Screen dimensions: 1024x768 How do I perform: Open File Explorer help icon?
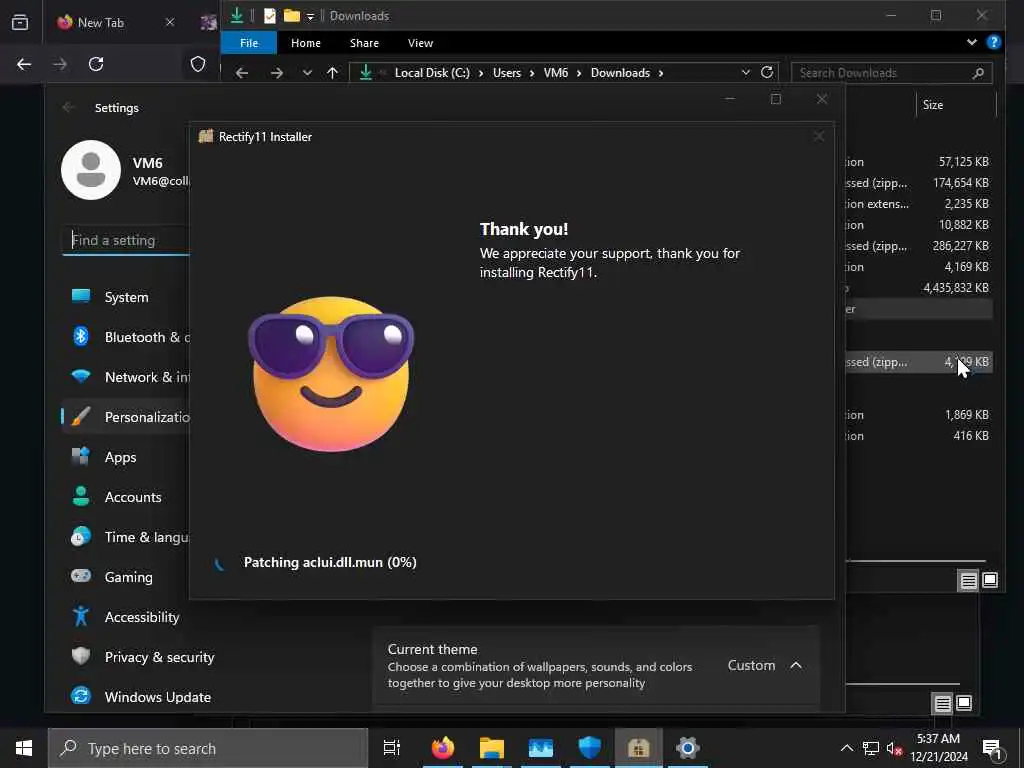click(994, 42)
